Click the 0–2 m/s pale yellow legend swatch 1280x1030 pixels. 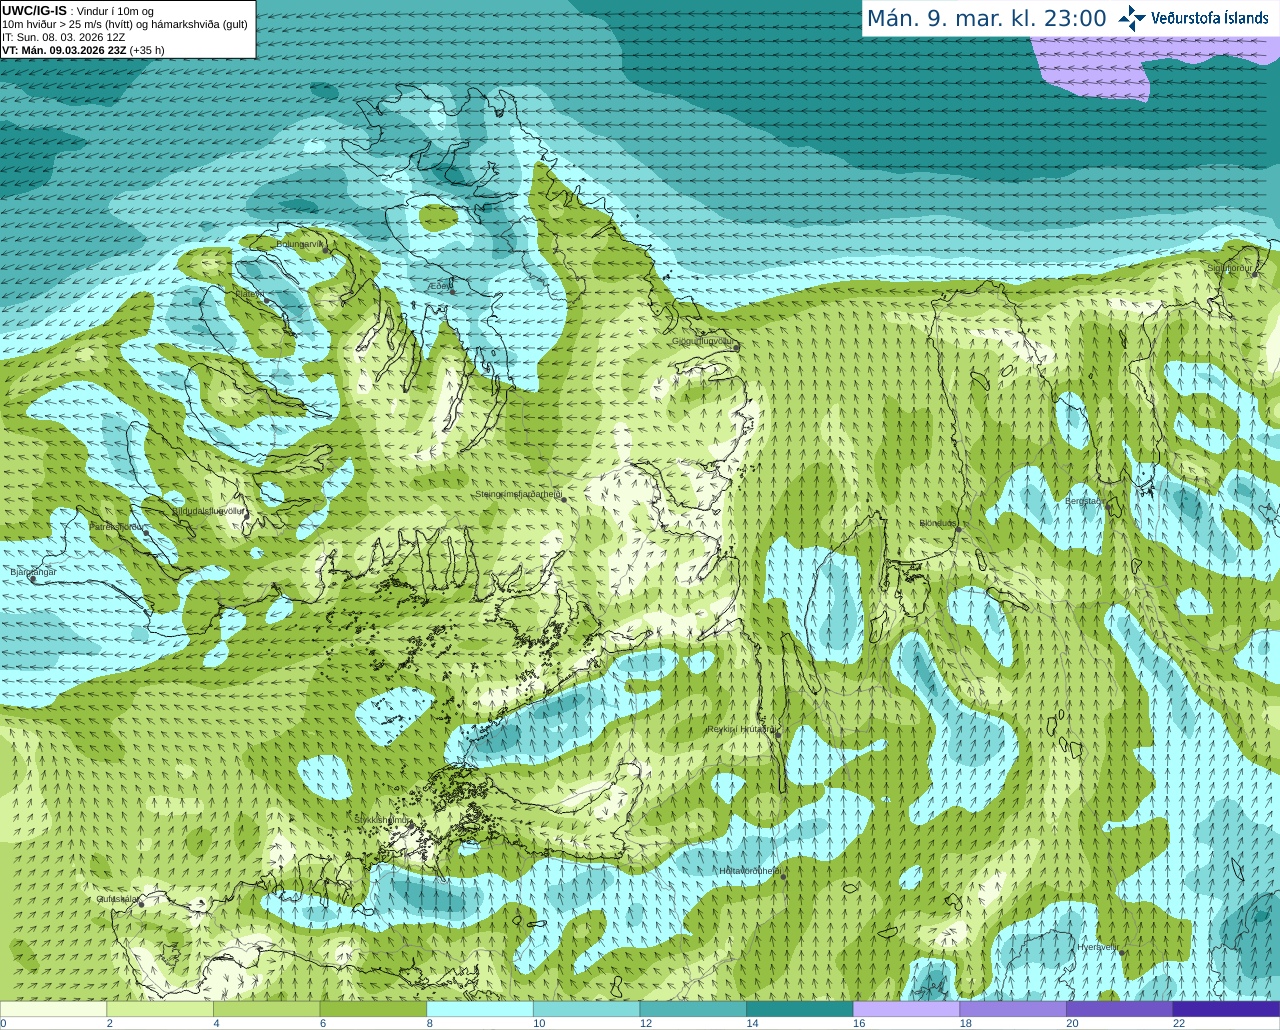pos(53,1009)
